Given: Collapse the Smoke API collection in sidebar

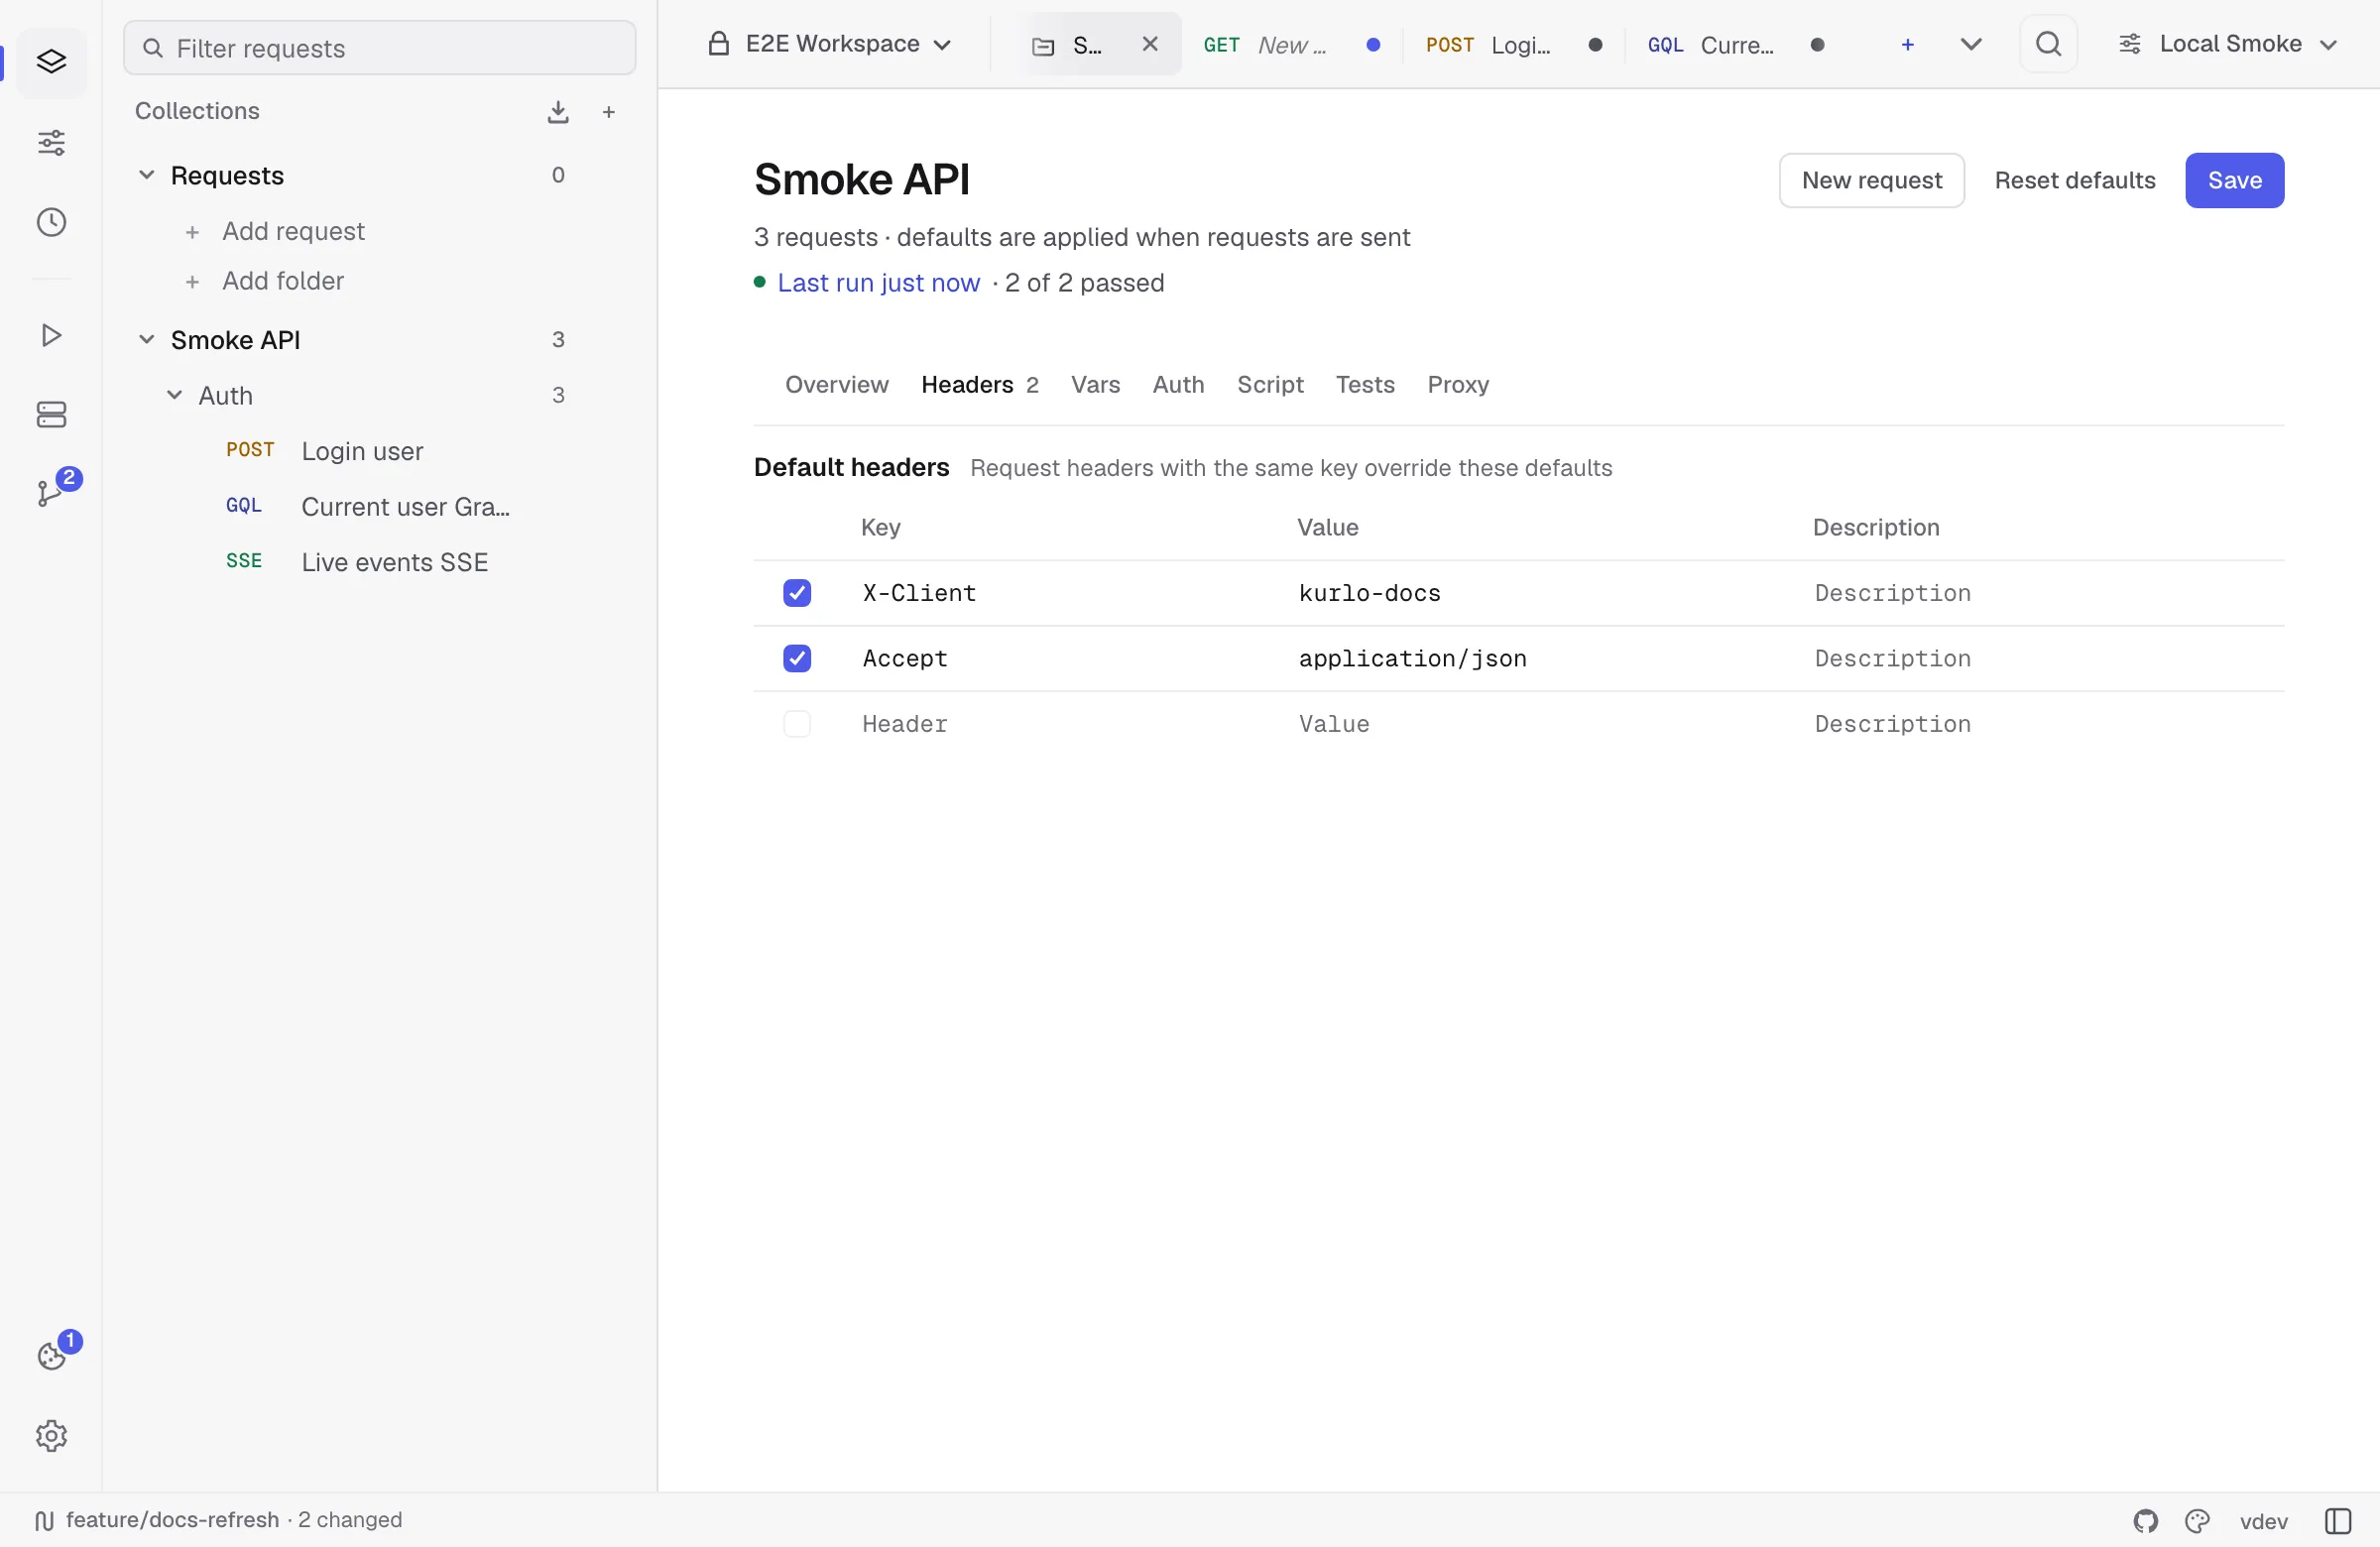Looking at the screenshot, I should 146,340.
